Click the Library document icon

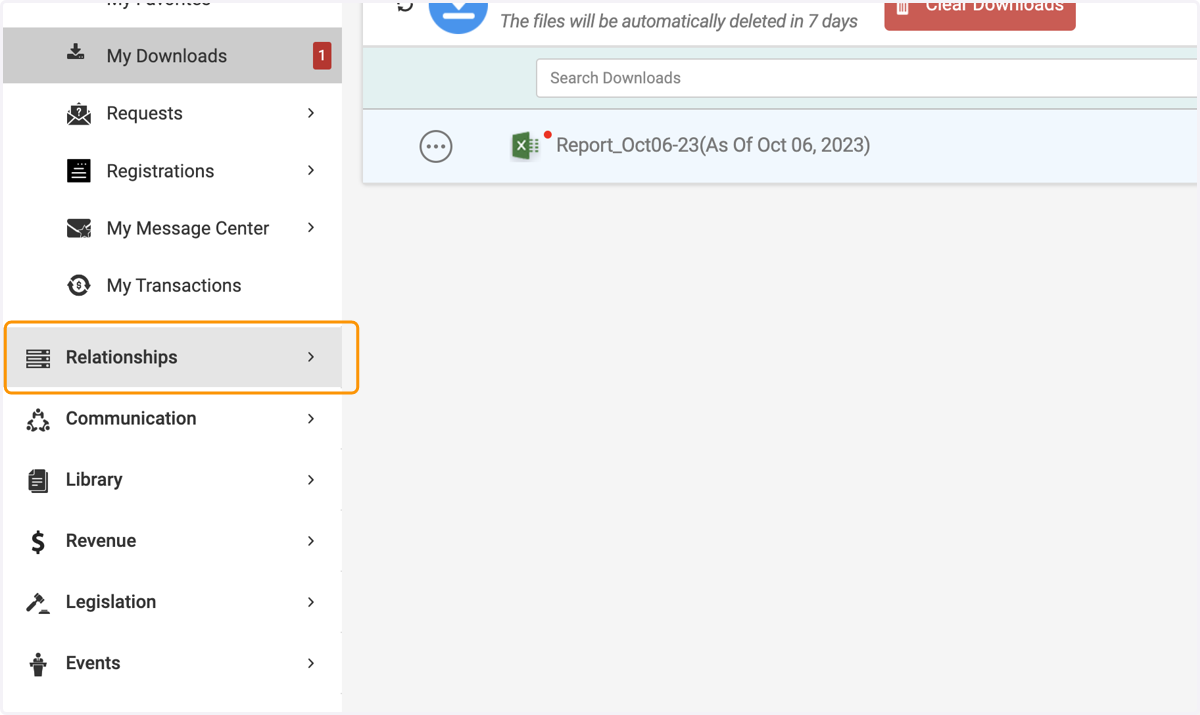(x=38, y=481)
